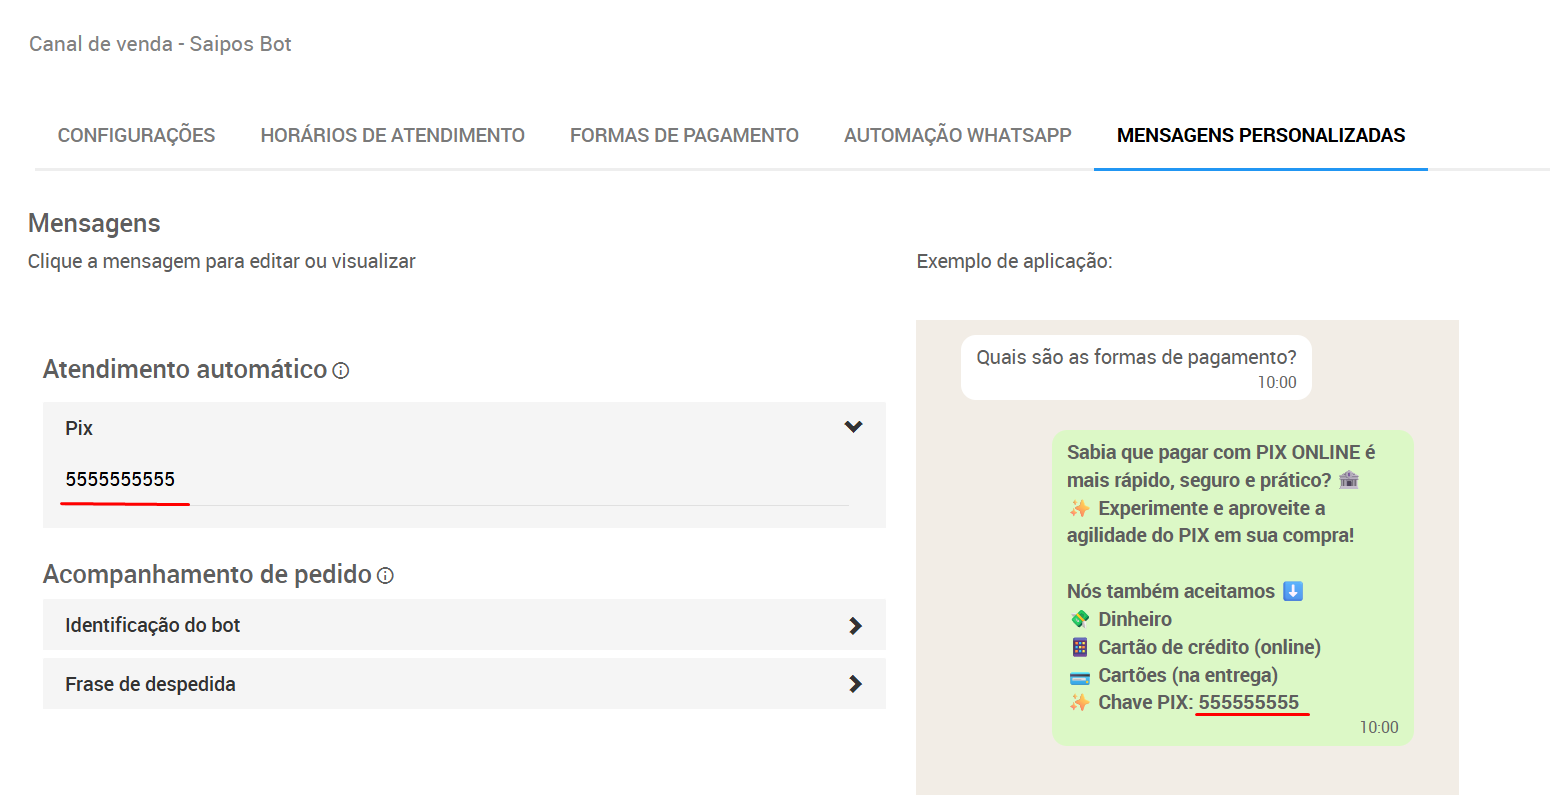Click the blue down-arrow emoji in preview
The image size is (1550, 795).
(x=1292, y=591)
